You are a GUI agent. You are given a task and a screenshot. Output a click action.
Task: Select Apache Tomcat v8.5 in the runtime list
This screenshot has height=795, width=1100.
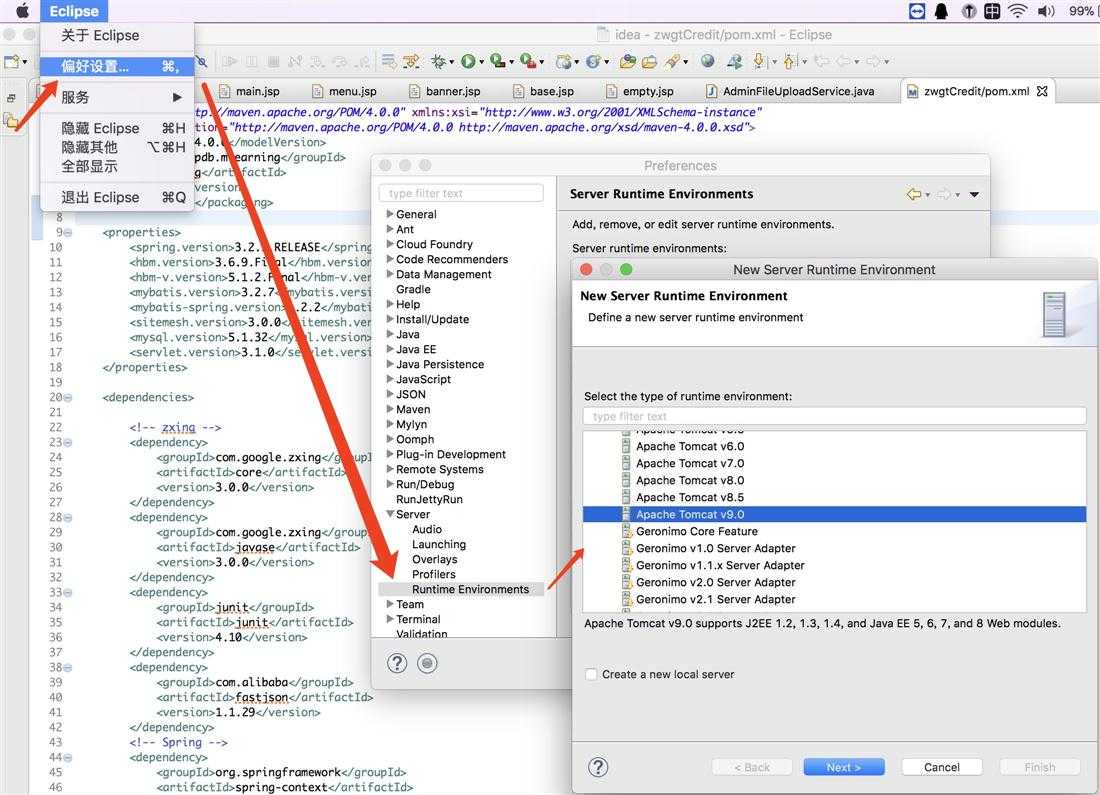pos(834,497)
